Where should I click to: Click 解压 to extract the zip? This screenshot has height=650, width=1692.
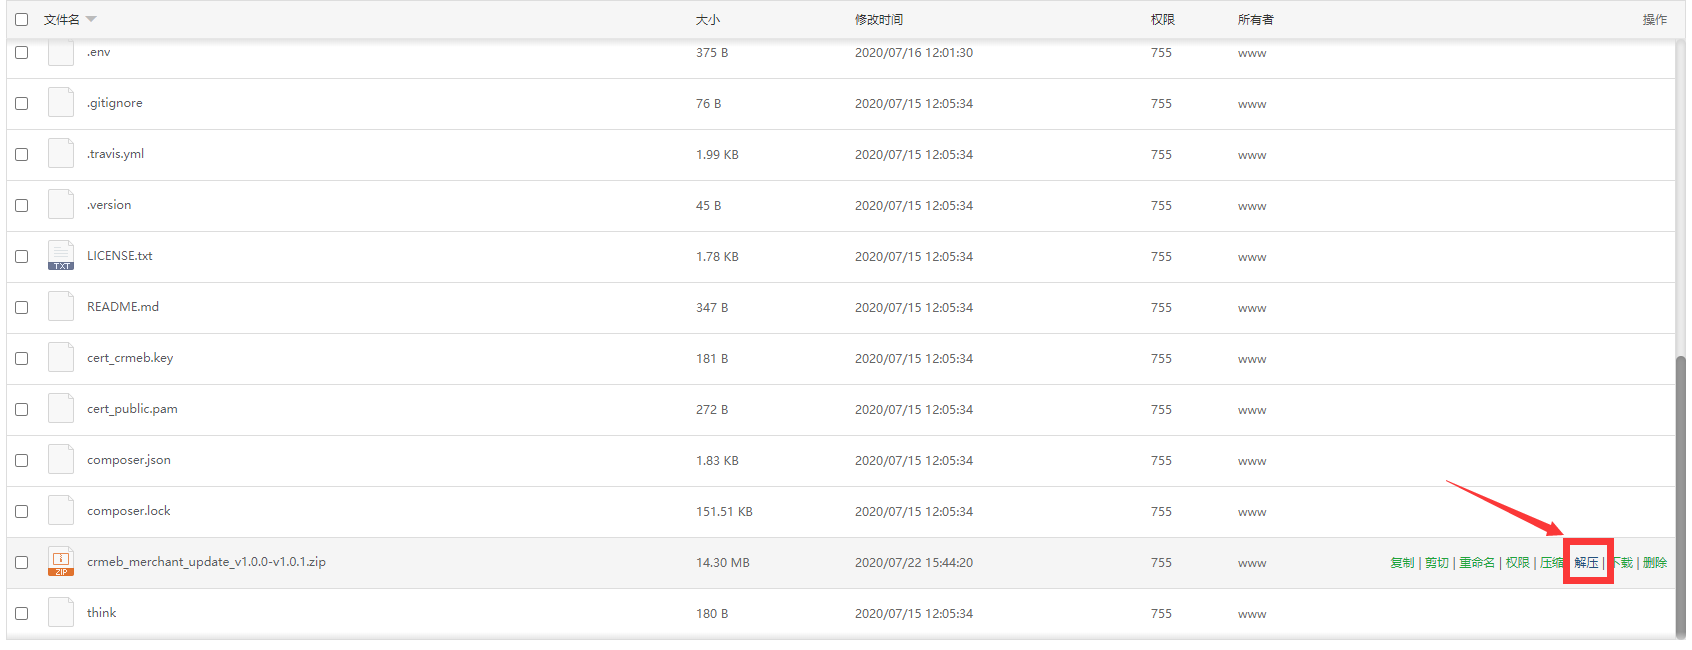pos(1586,563)
